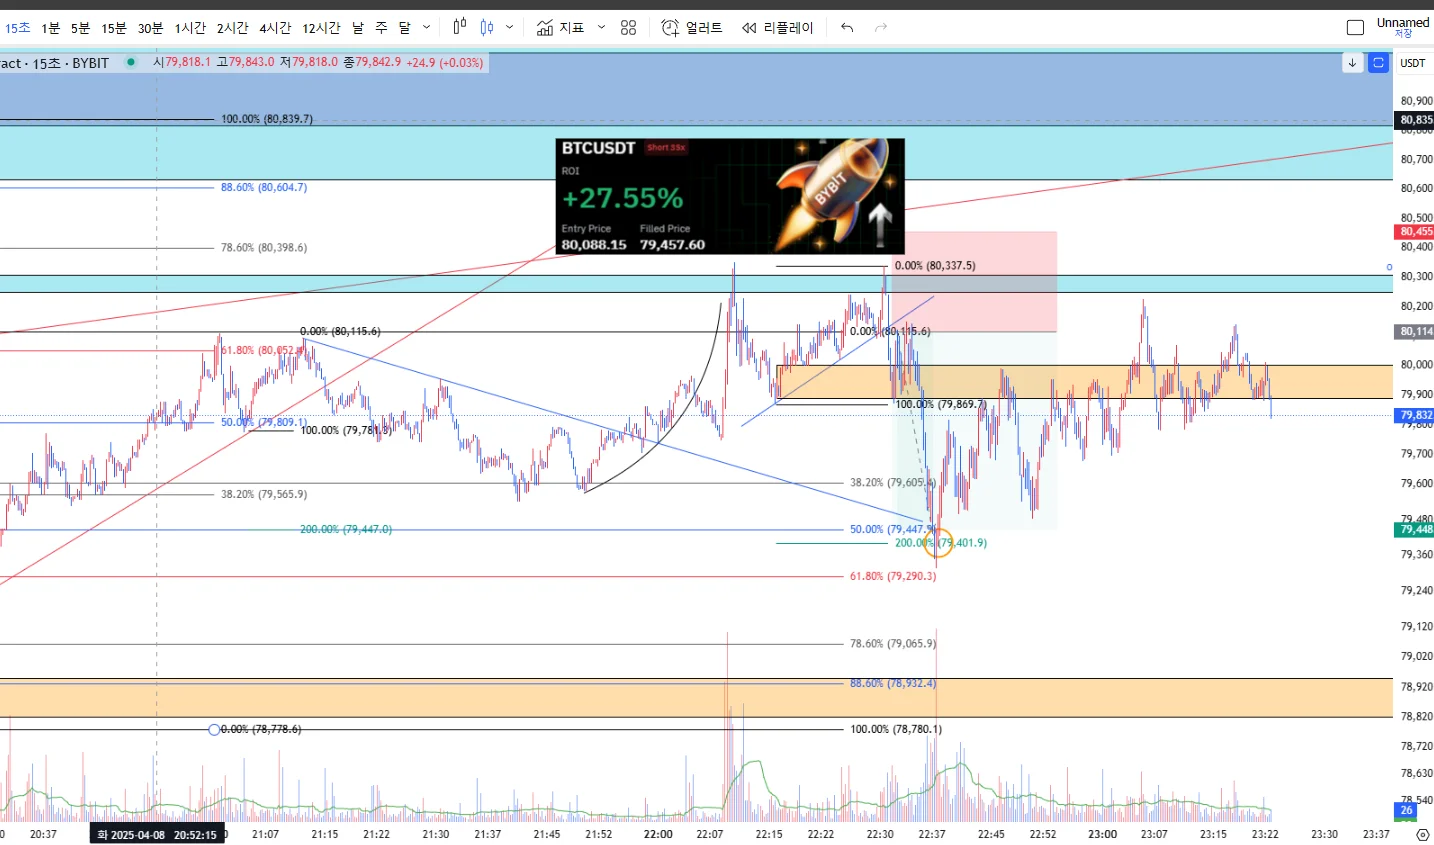The image size is (1434, 845).
Task: Click the BYBIT symbol title in legend
Action: (55, 63)
